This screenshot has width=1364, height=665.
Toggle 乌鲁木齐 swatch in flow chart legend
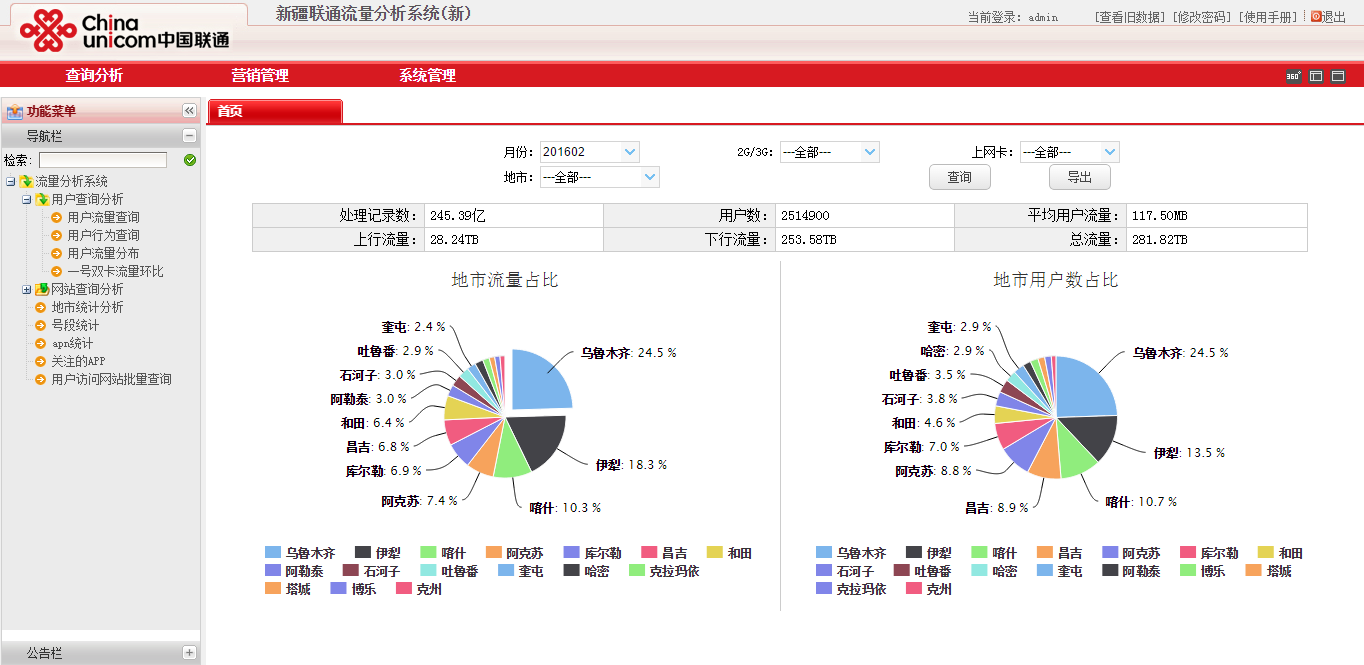click(273, 553)
